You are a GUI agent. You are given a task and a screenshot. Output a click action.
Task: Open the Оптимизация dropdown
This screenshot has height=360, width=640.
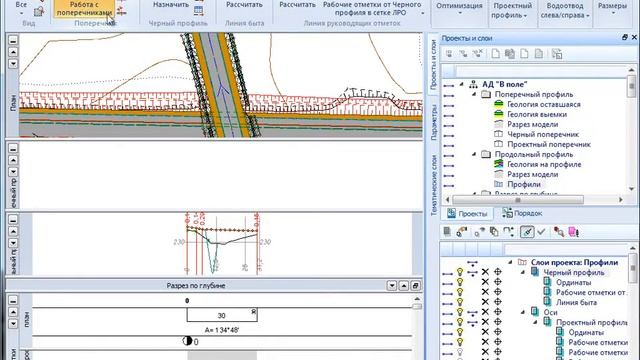459,9
